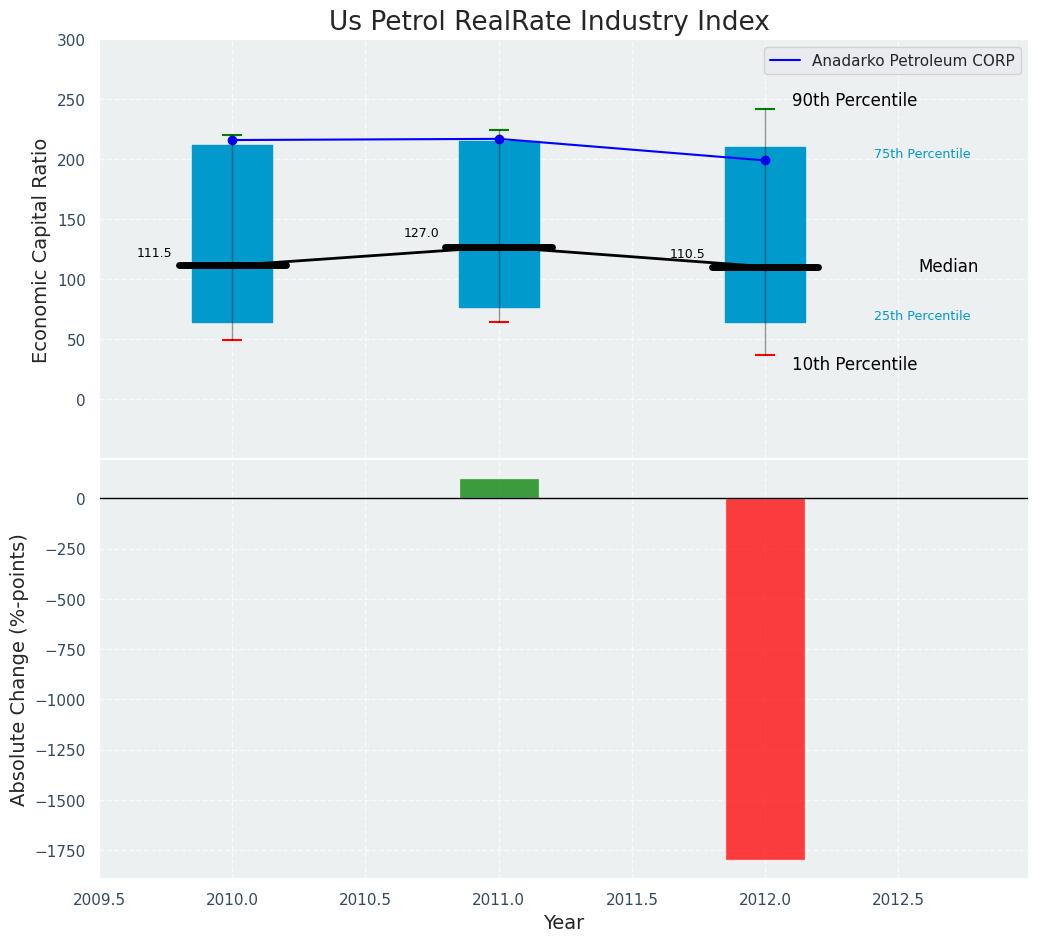The image size is (1039, 942).
Task: Click the 111.5 median value label
Action: click(x=154, y=253)
